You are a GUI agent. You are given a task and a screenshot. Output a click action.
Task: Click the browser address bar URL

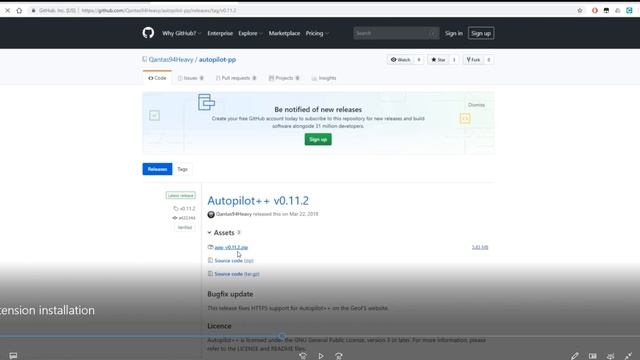tap(159, 11)
